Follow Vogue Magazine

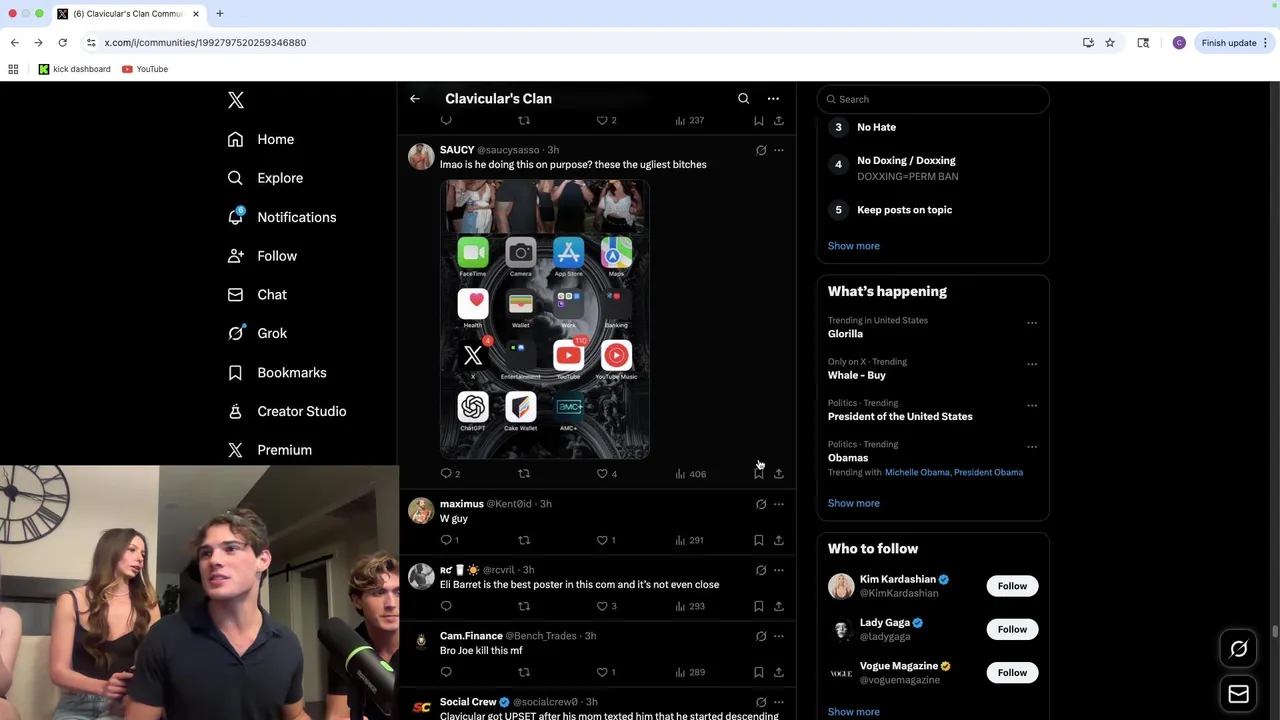pos(1012,673)
